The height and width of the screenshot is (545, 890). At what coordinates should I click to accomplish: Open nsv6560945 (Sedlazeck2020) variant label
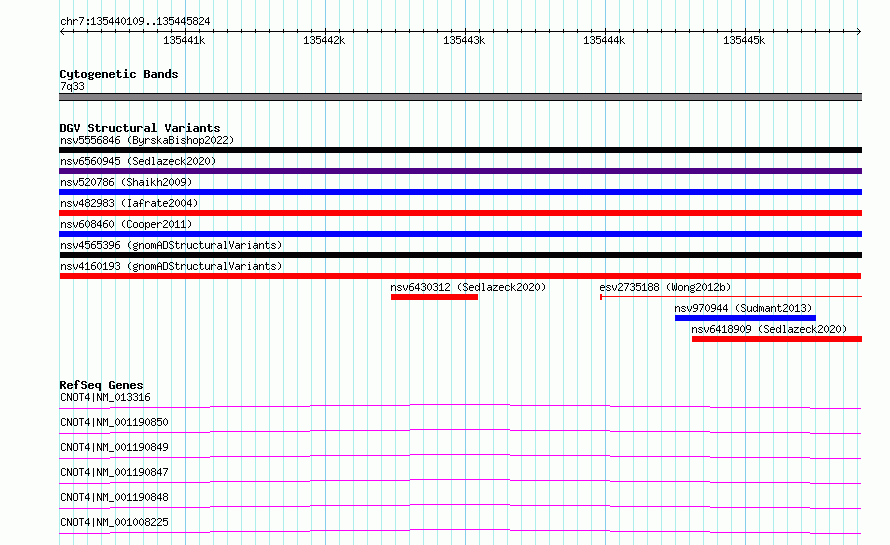(138, 161)
